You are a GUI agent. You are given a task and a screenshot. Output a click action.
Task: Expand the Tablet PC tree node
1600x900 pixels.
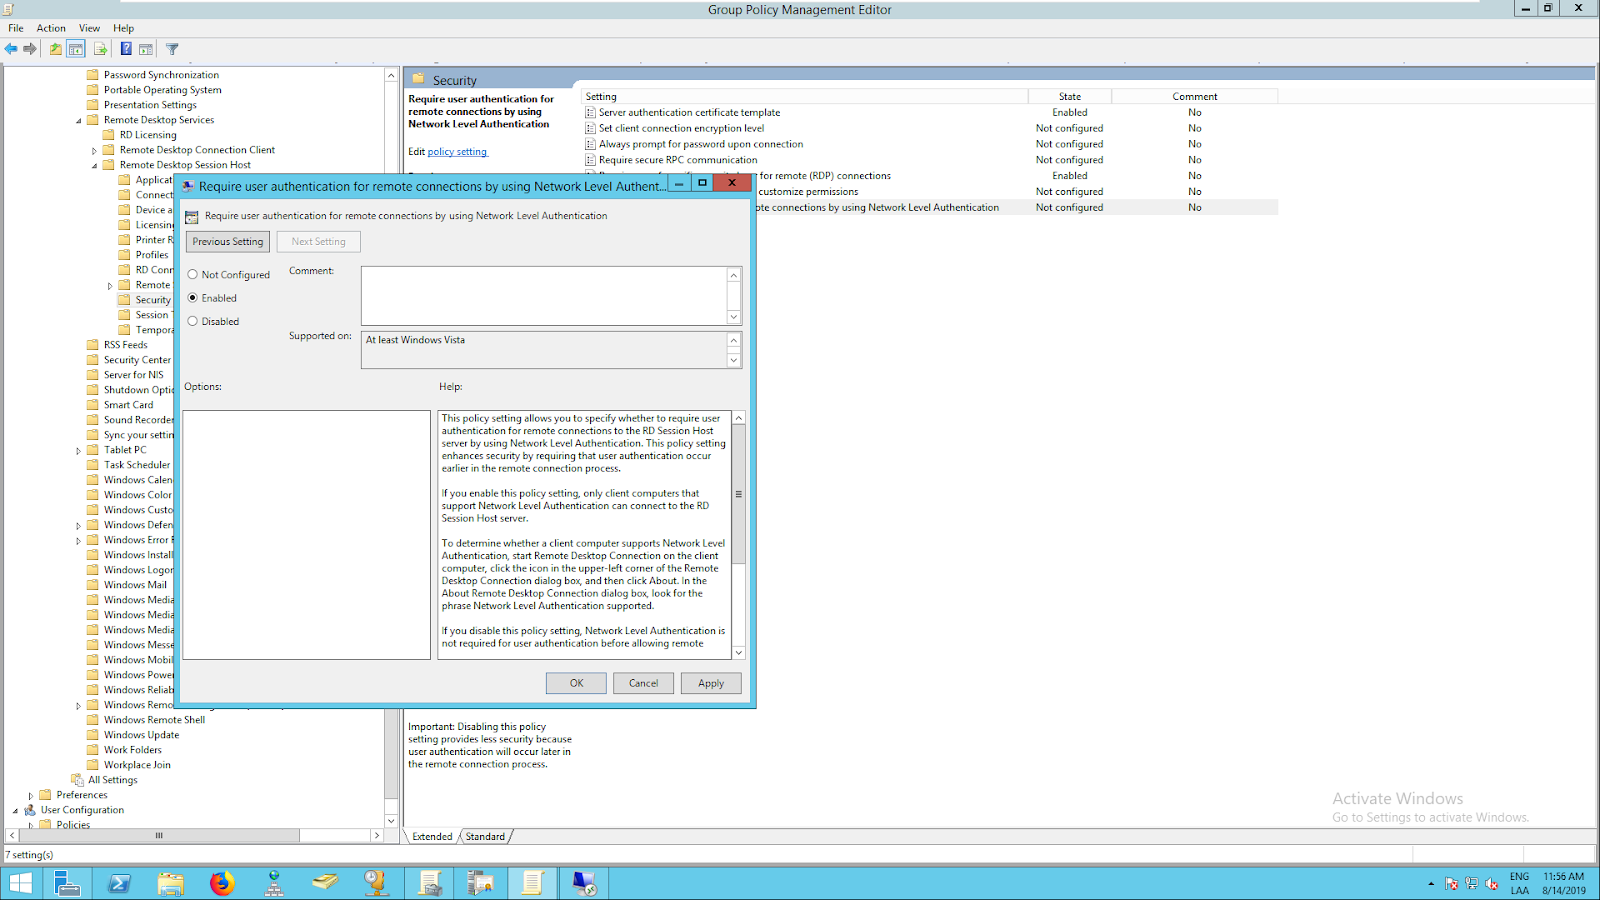[79, 451]
